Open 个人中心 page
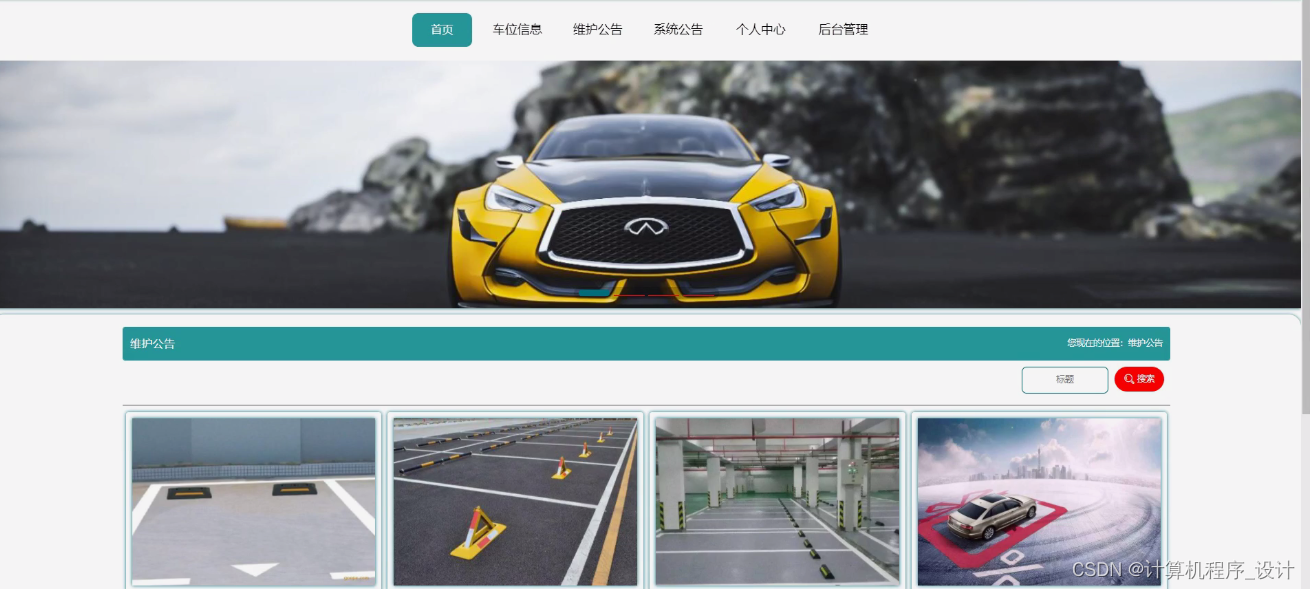The width and height of the screenshot is (1310, 589). point(761,30)
